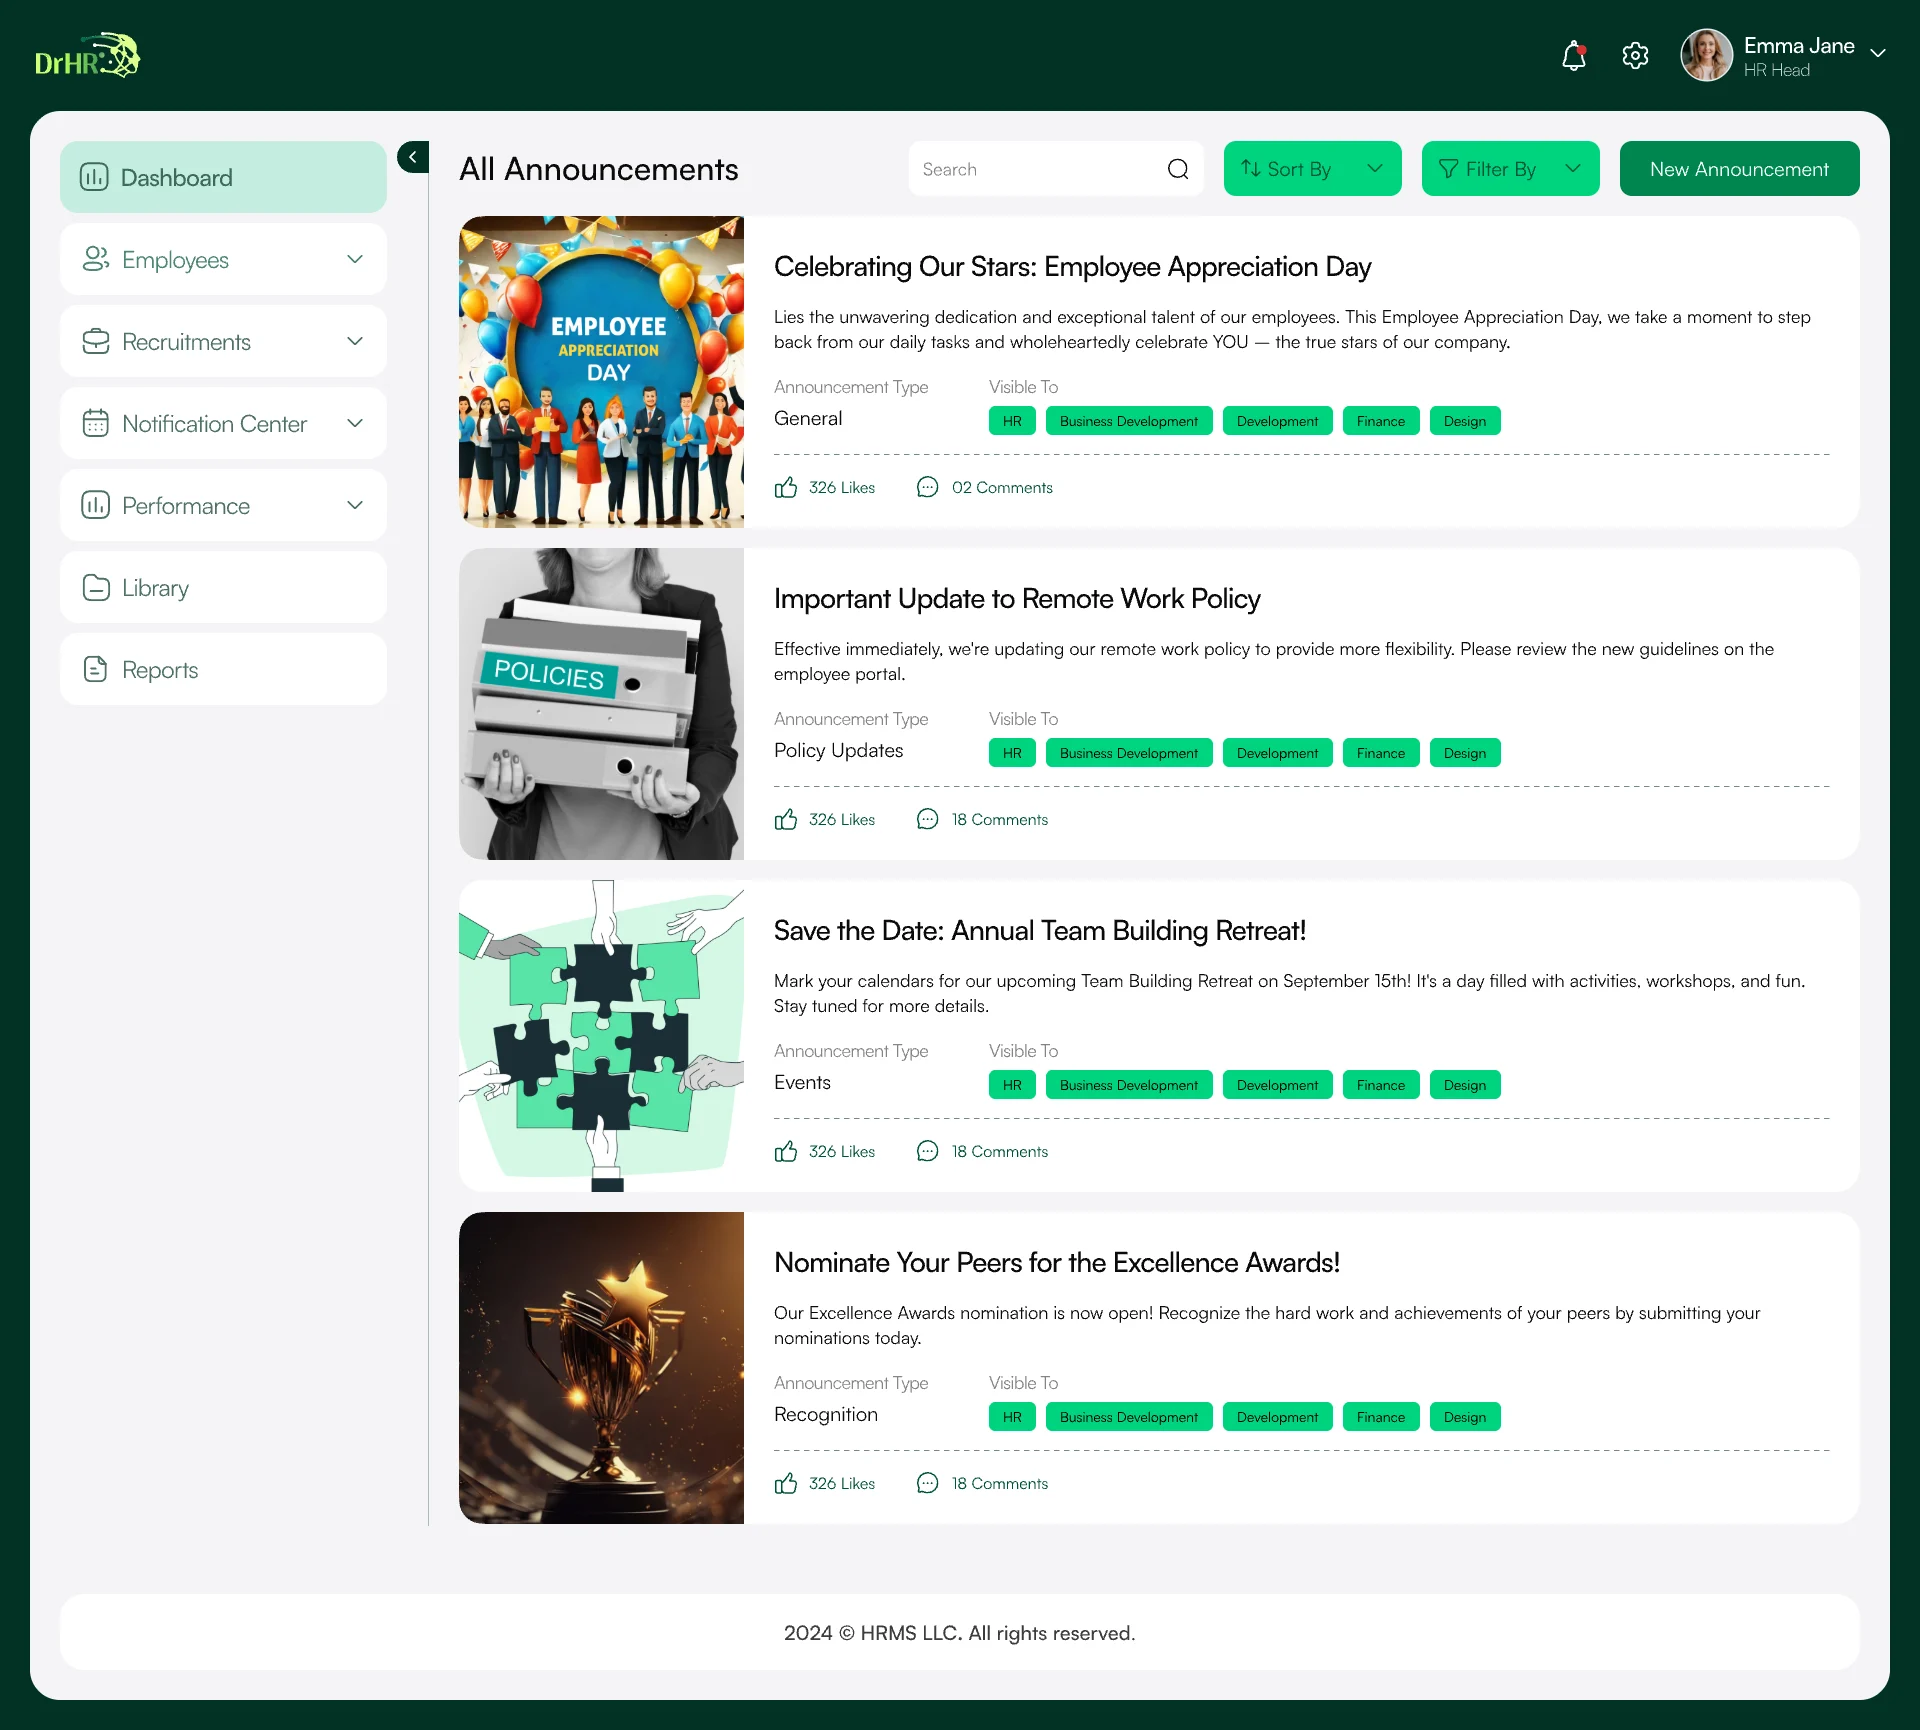Collapse the sidebar with the arrow button
Viewport: 1920px width, 1730px height.
click(x=413, y=157)
